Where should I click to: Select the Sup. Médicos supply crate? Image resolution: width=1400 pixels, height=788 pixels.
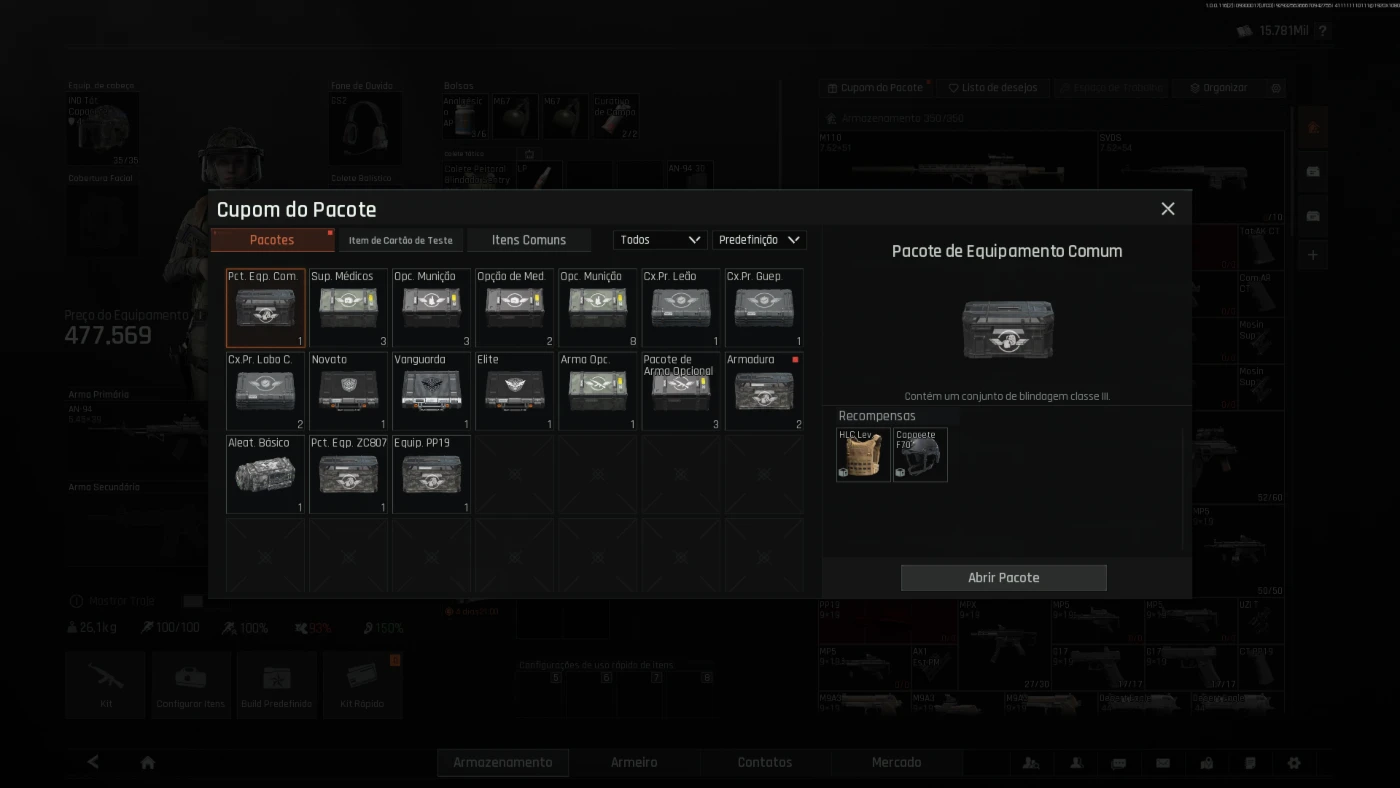pyautogui.click(x=348, y=308)
